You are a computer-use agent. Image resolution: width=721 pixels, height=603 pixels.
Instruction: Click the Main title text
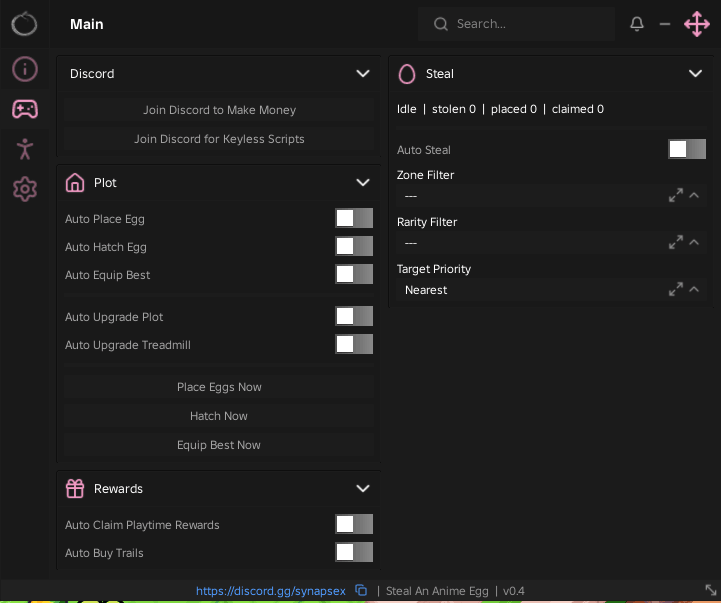[x=86, y=24]
